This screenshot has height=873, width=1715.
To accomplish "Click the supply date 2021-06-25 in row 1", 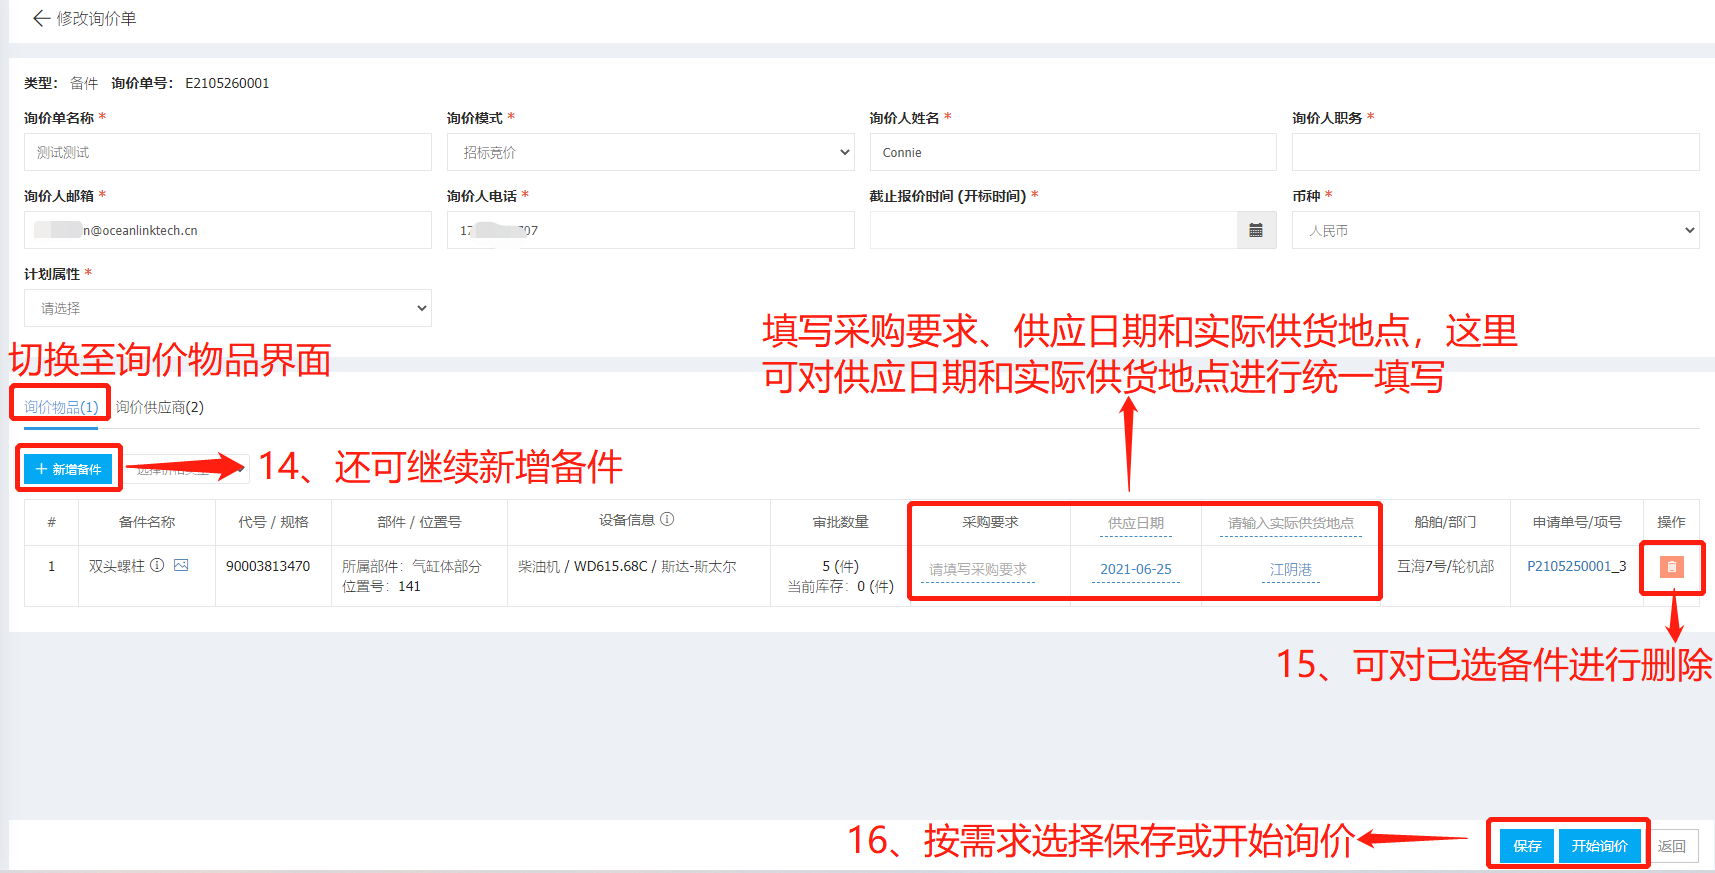I will [x=1135, y=569].
